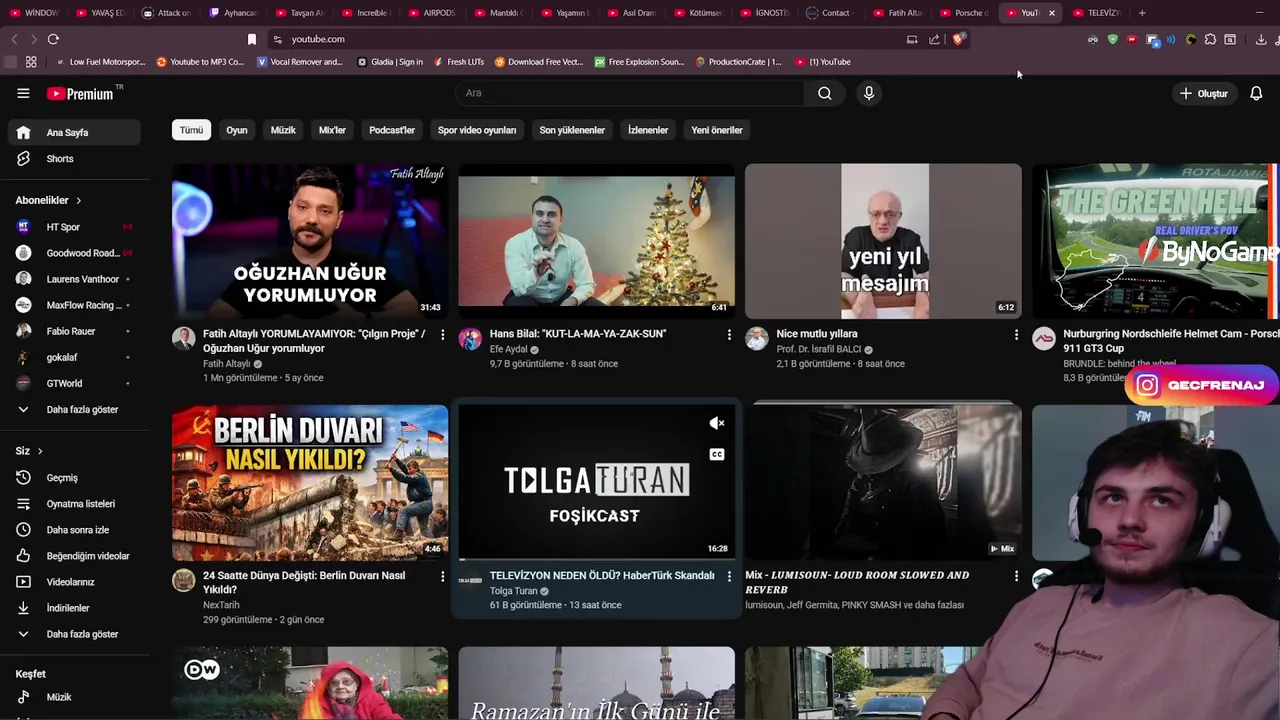Expand the Siz section chevron
Viewport: 1280px width, 720px height.
coord(40,451)
